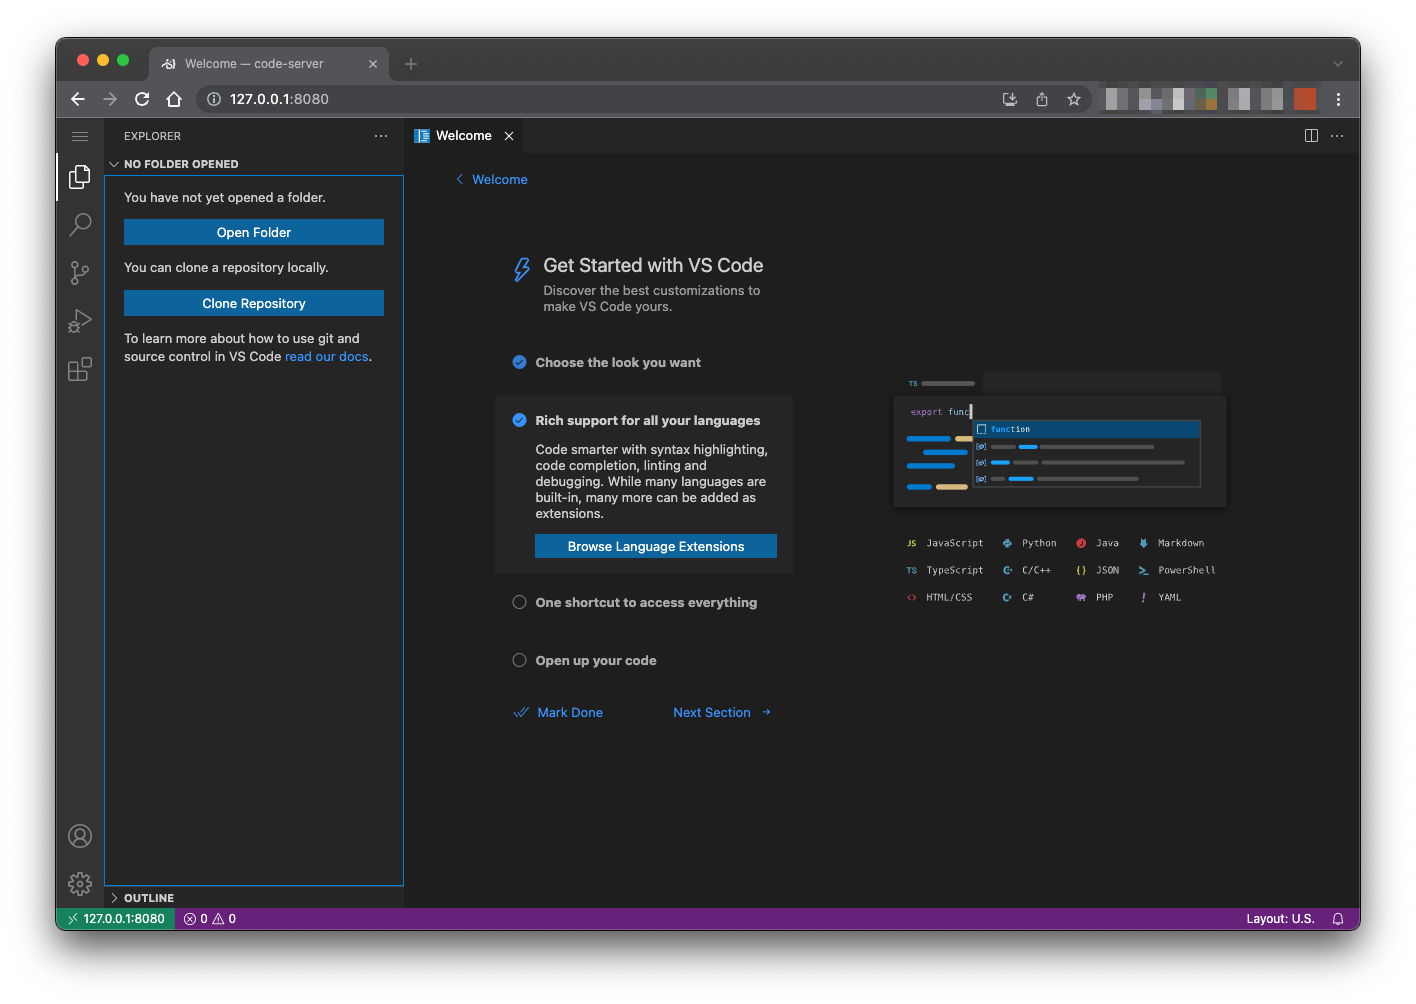
Task: Select the Welcome — code-server browser tab
Action: coord(268,64)
